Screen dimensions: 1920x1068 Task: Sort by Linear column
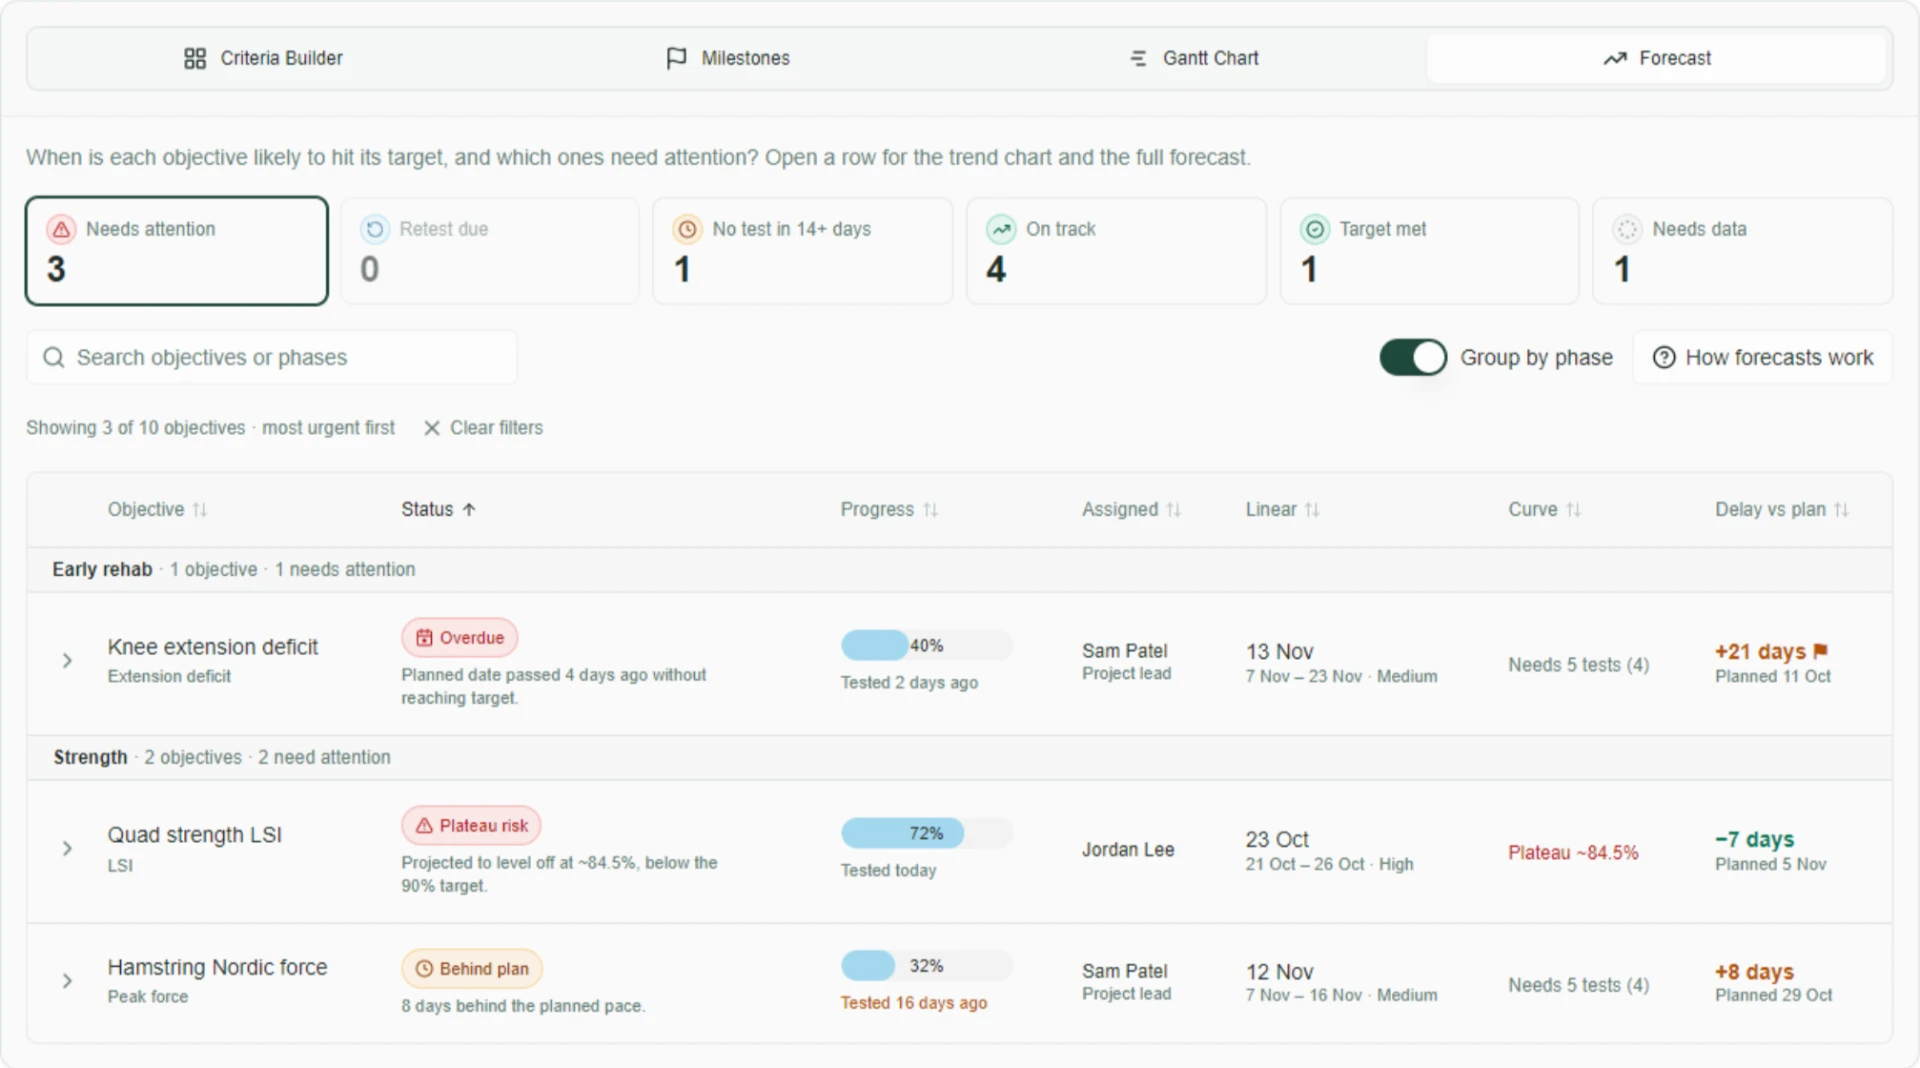click(1282, 510)
